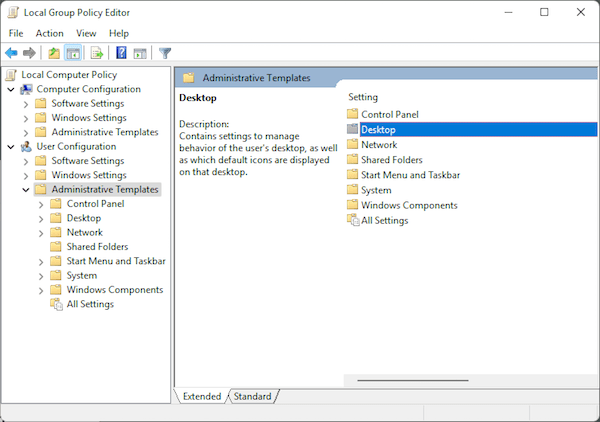Switch to the Standard tab
This screenshot has height=422, width=600.
(253, 396)
